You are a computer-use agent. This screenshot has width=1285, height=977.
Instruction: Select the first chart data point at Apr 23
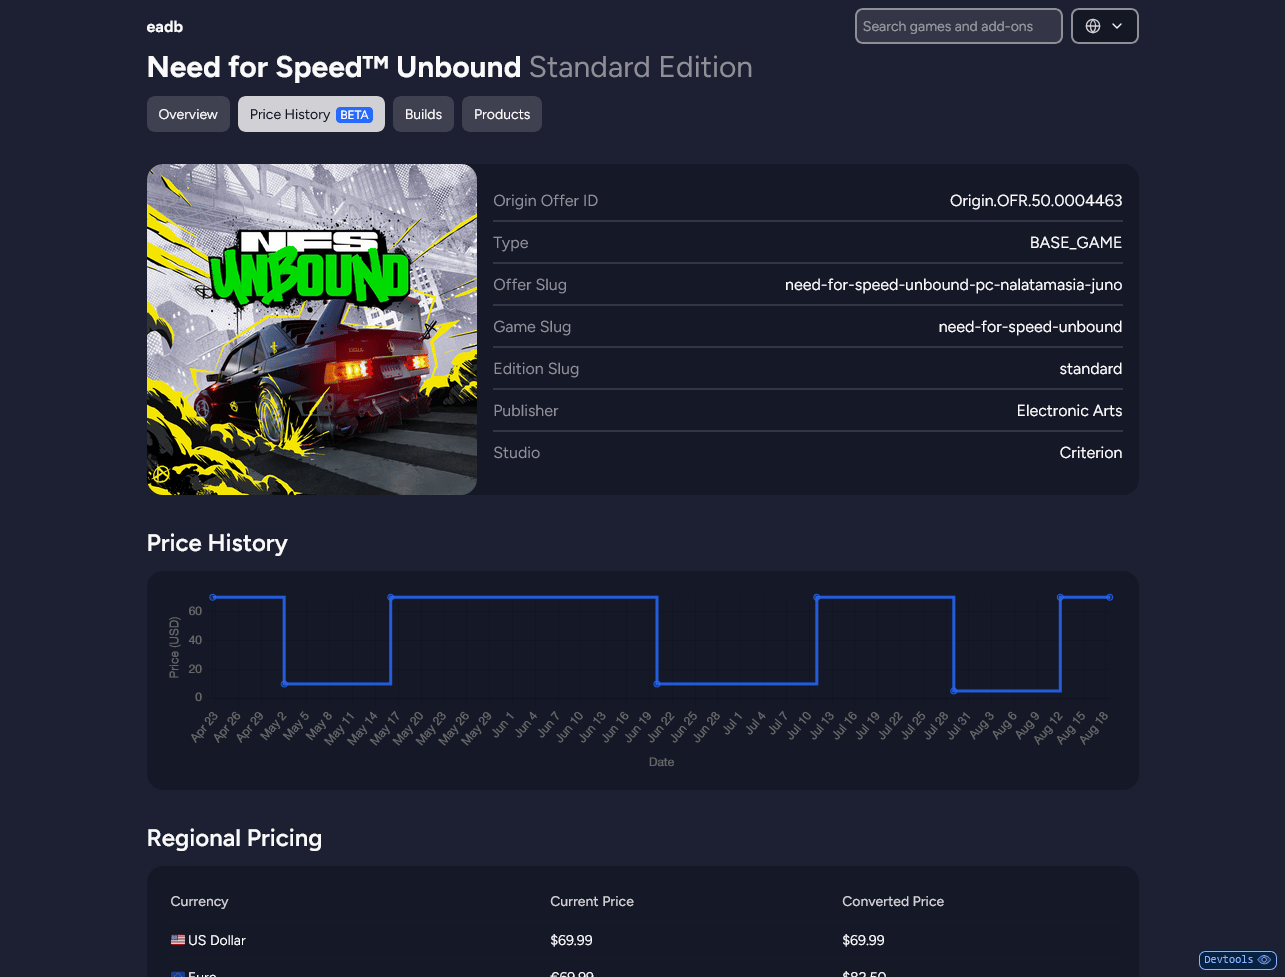click(213, 597)
